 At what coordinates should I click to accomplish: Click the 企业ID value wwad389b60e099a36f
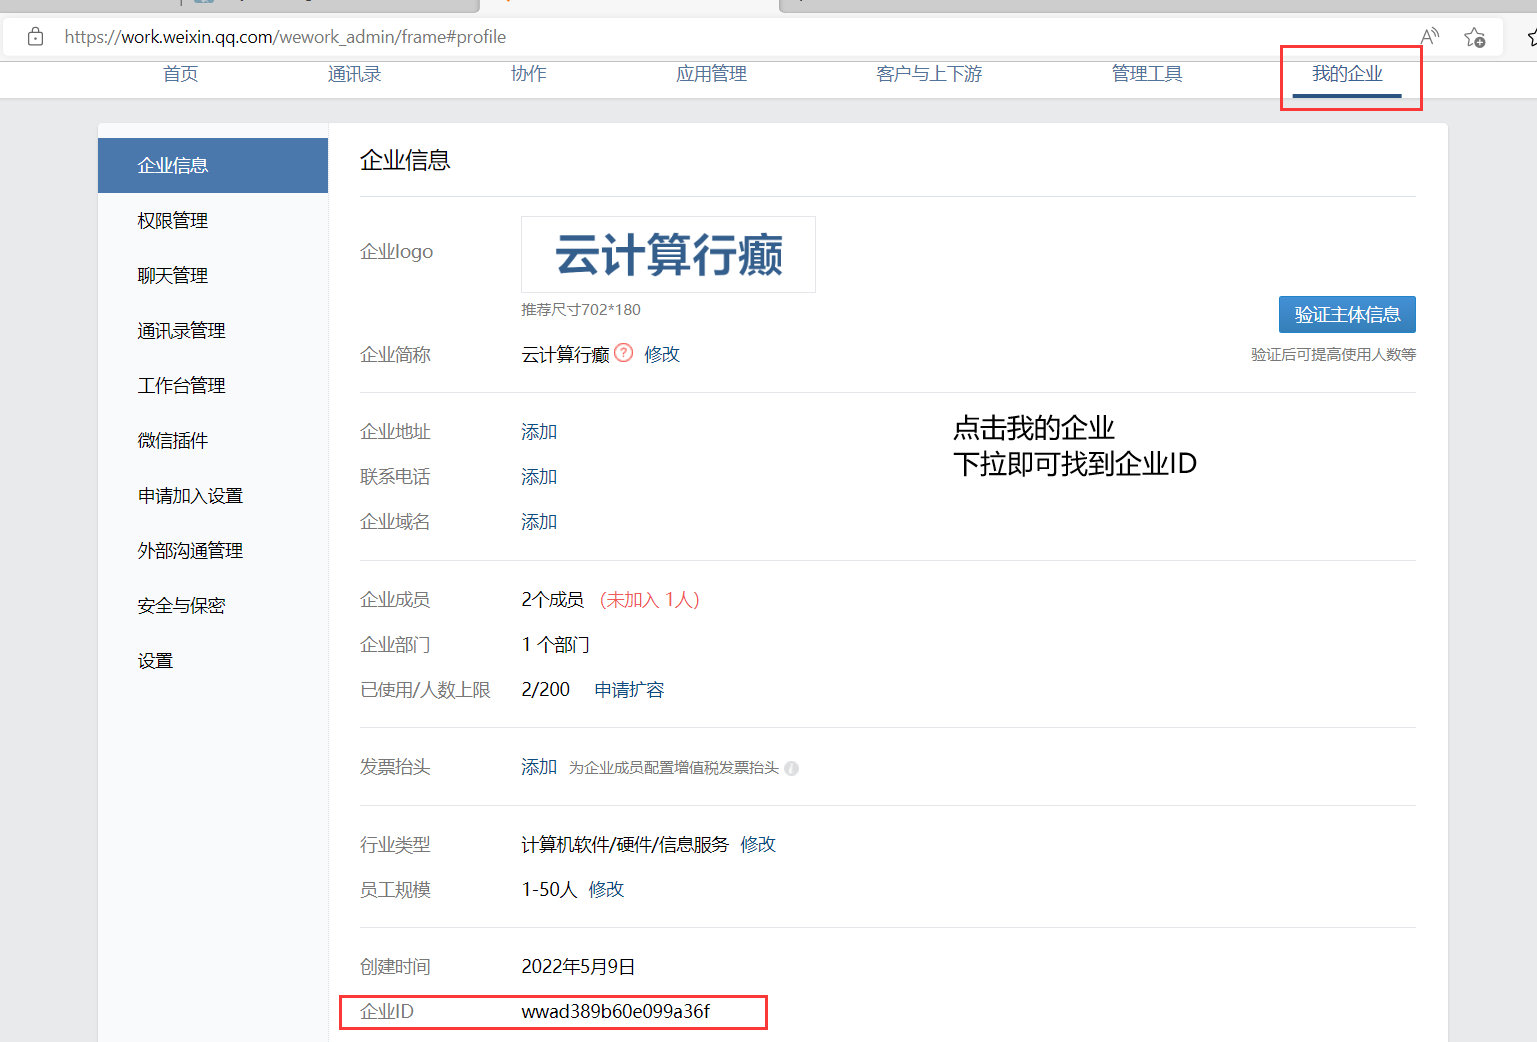click(x=616, y=1012)
